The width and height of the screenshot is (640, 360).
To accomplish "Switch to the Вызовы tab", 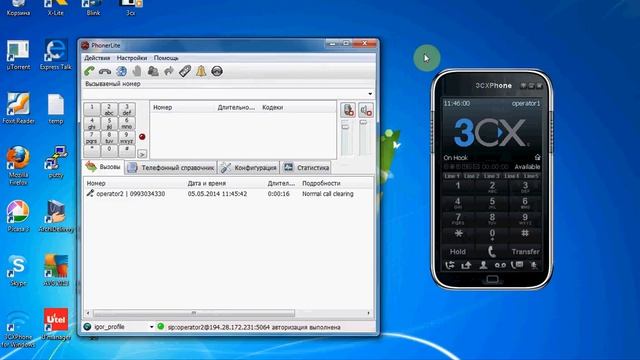I will click(104, 167).
